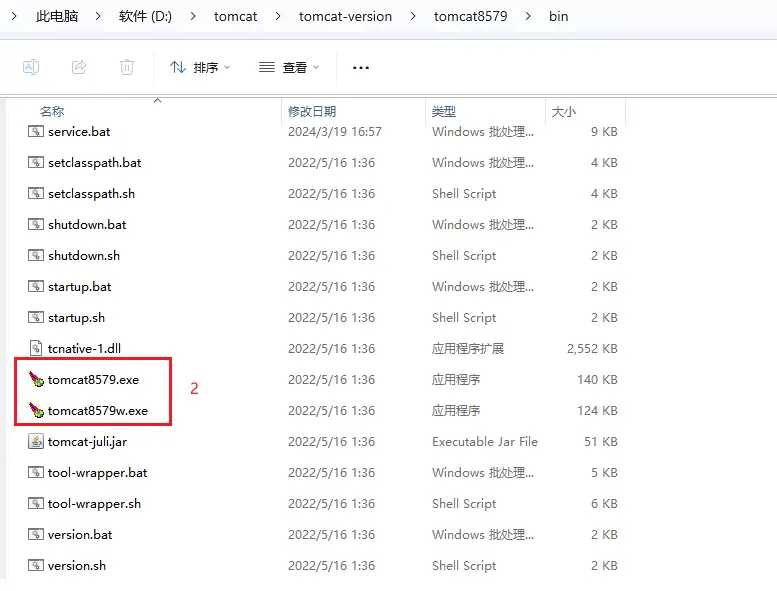Select the file name tool-wrapper.sh
This screenshot has width=777, height=591.
(94, 503)
